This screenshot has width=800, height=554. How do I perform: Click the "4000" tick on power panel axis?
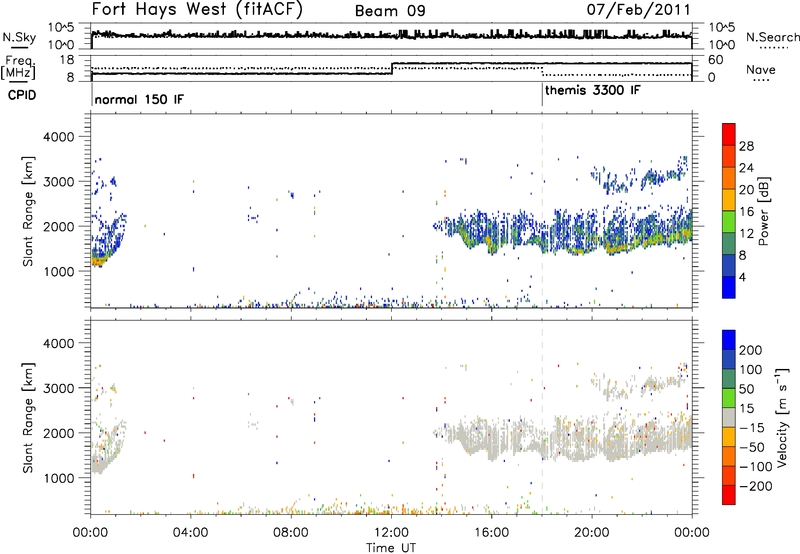59,137
